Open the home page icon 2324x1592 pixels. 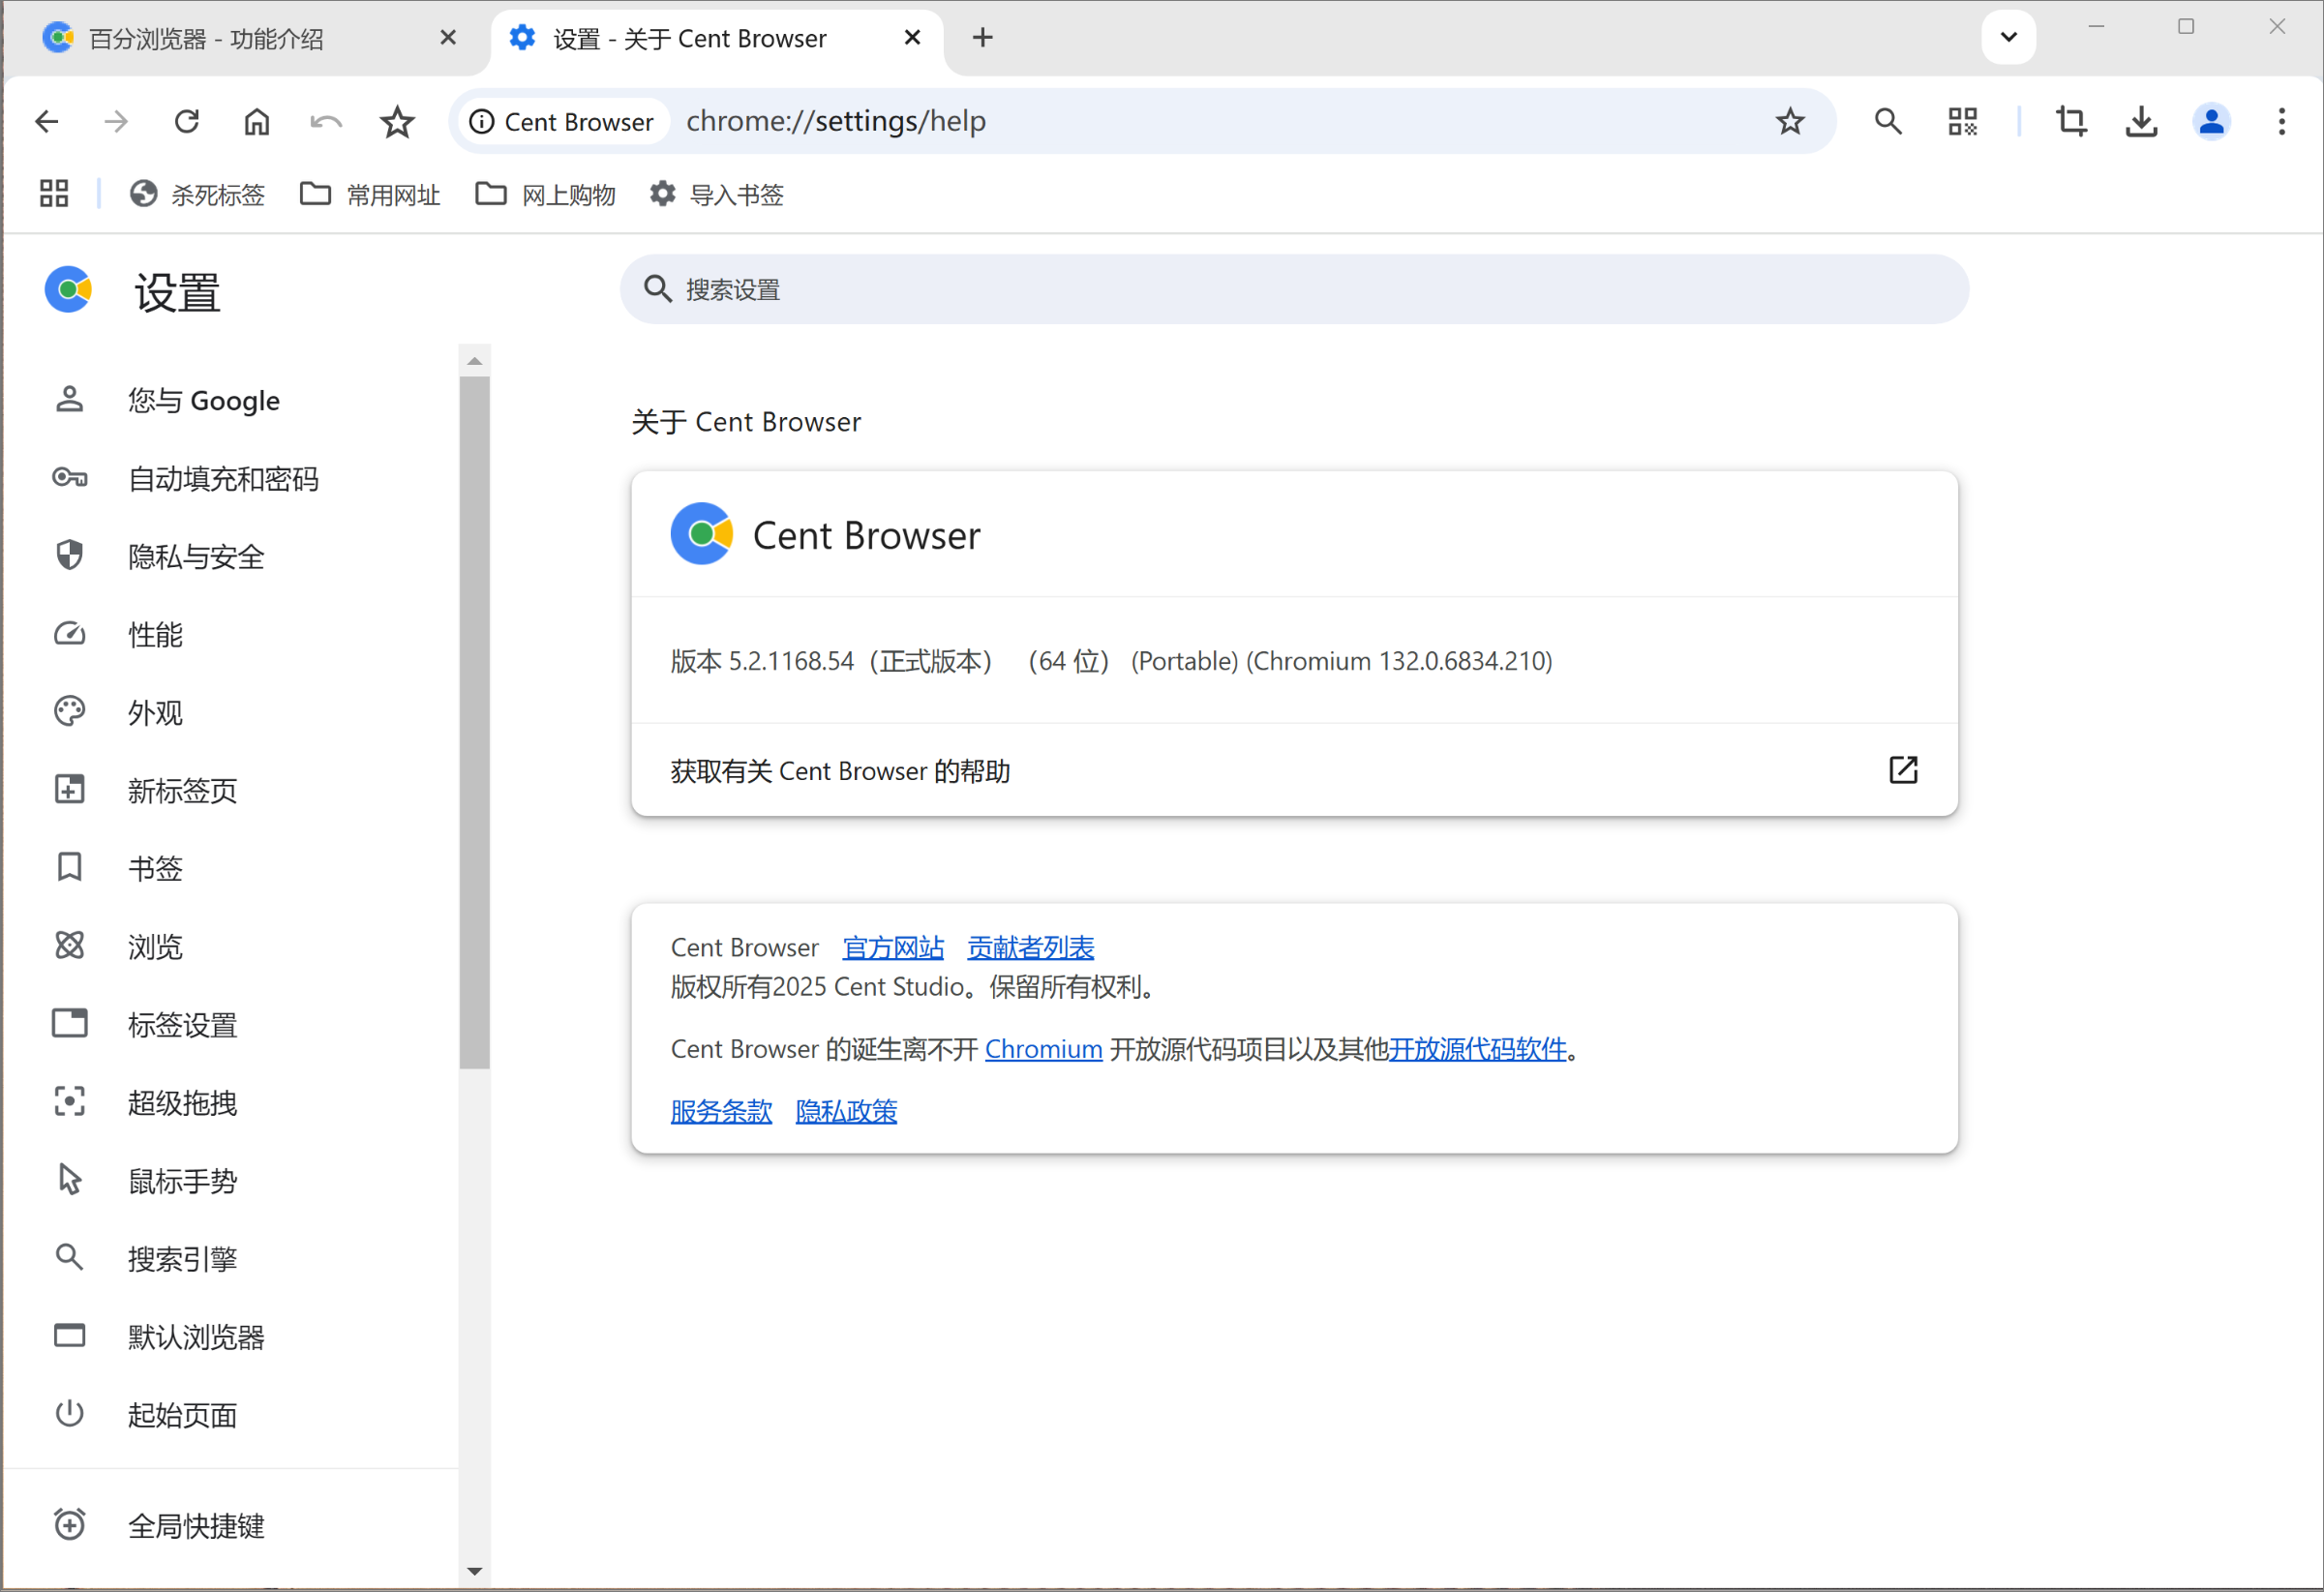257,122
